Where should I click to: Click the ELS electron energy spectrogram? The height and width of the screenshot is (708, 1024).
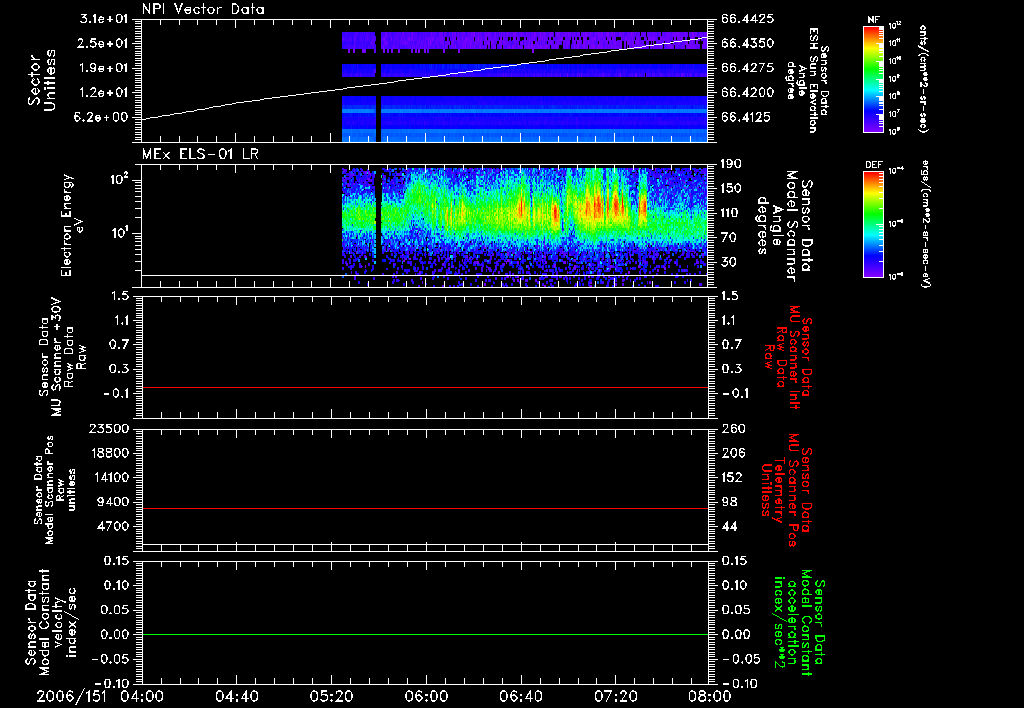525,226
